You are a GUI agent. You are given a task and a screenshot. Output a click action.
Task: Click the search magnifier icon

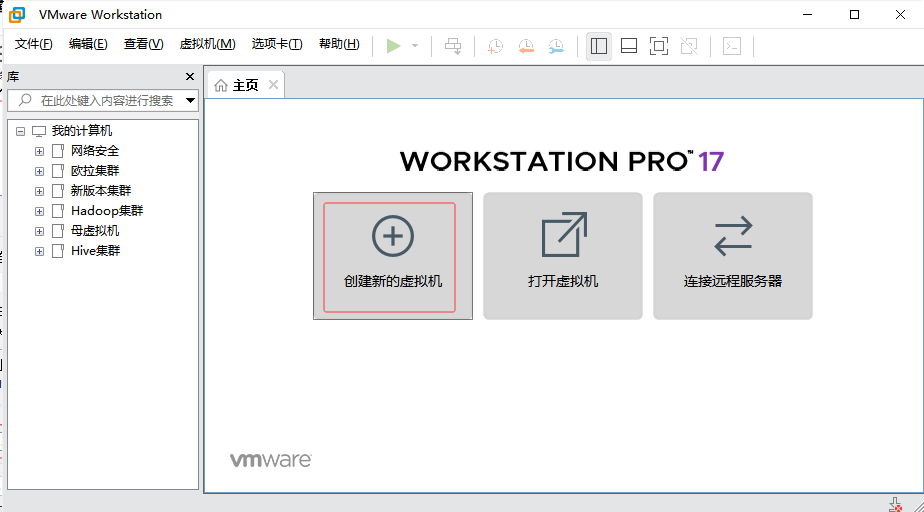(x=25, y=100)
